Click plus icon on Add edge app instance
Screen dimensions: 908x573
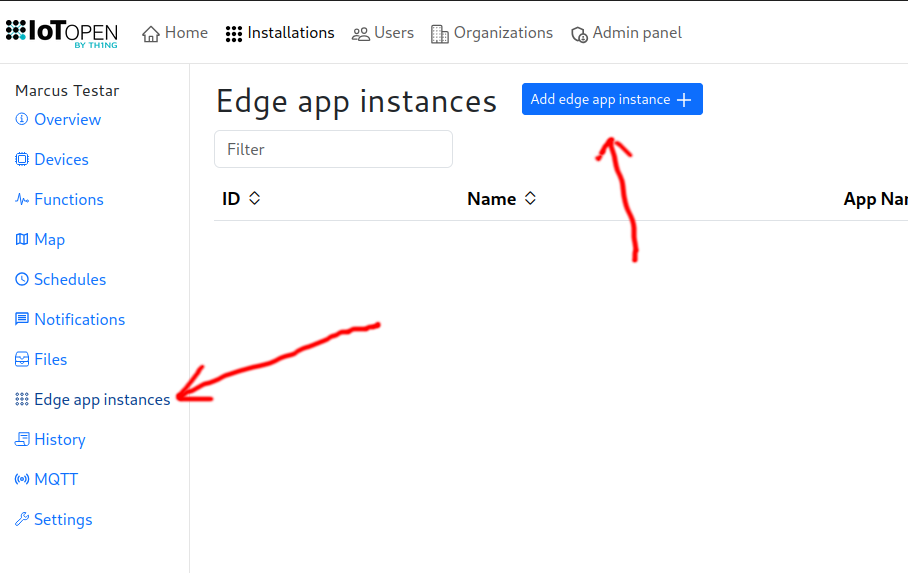click(684, 100)
